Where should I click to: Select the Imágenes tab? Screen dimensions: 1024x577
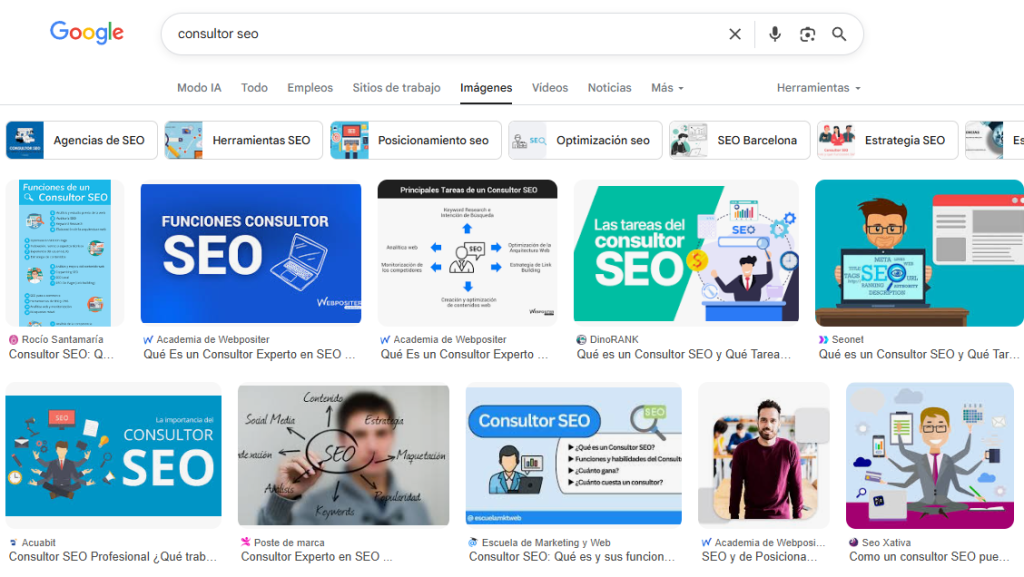486,87
